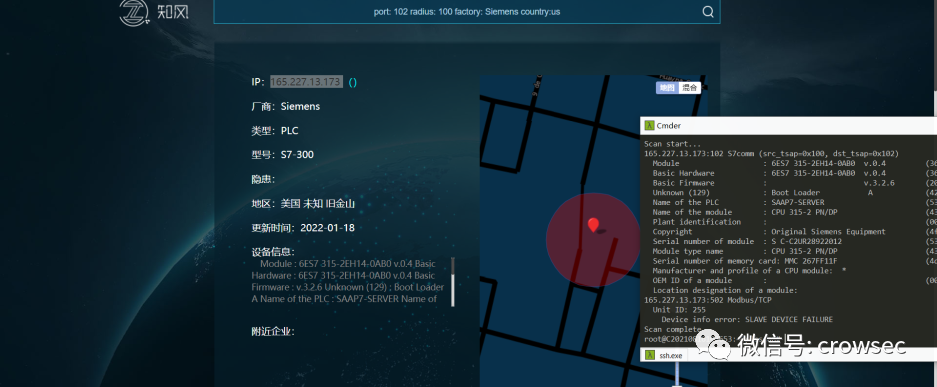Click the 设备信息 text scrollbar
Image resolution: width=937 pixels, height=387 pixels.
pos(452,281)
